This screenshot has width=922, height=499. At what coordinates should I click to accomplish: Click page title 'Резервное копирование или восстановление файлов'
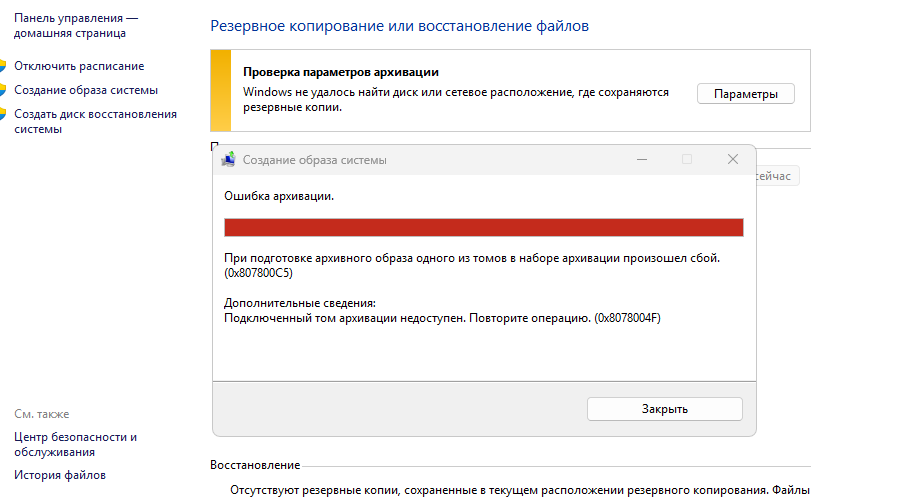tap(399, 26)
